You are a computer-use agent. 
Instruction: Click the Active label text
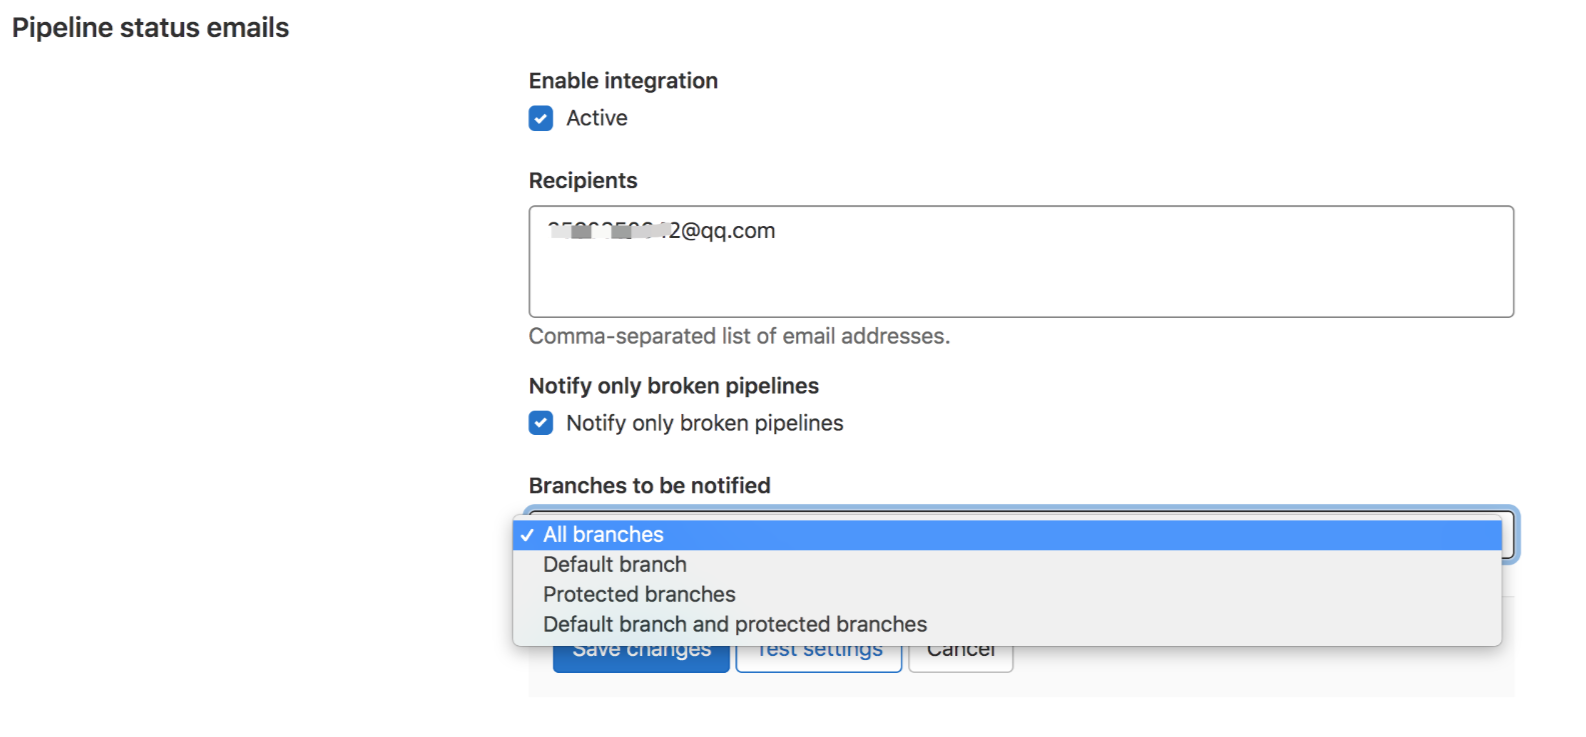[597, 118]
